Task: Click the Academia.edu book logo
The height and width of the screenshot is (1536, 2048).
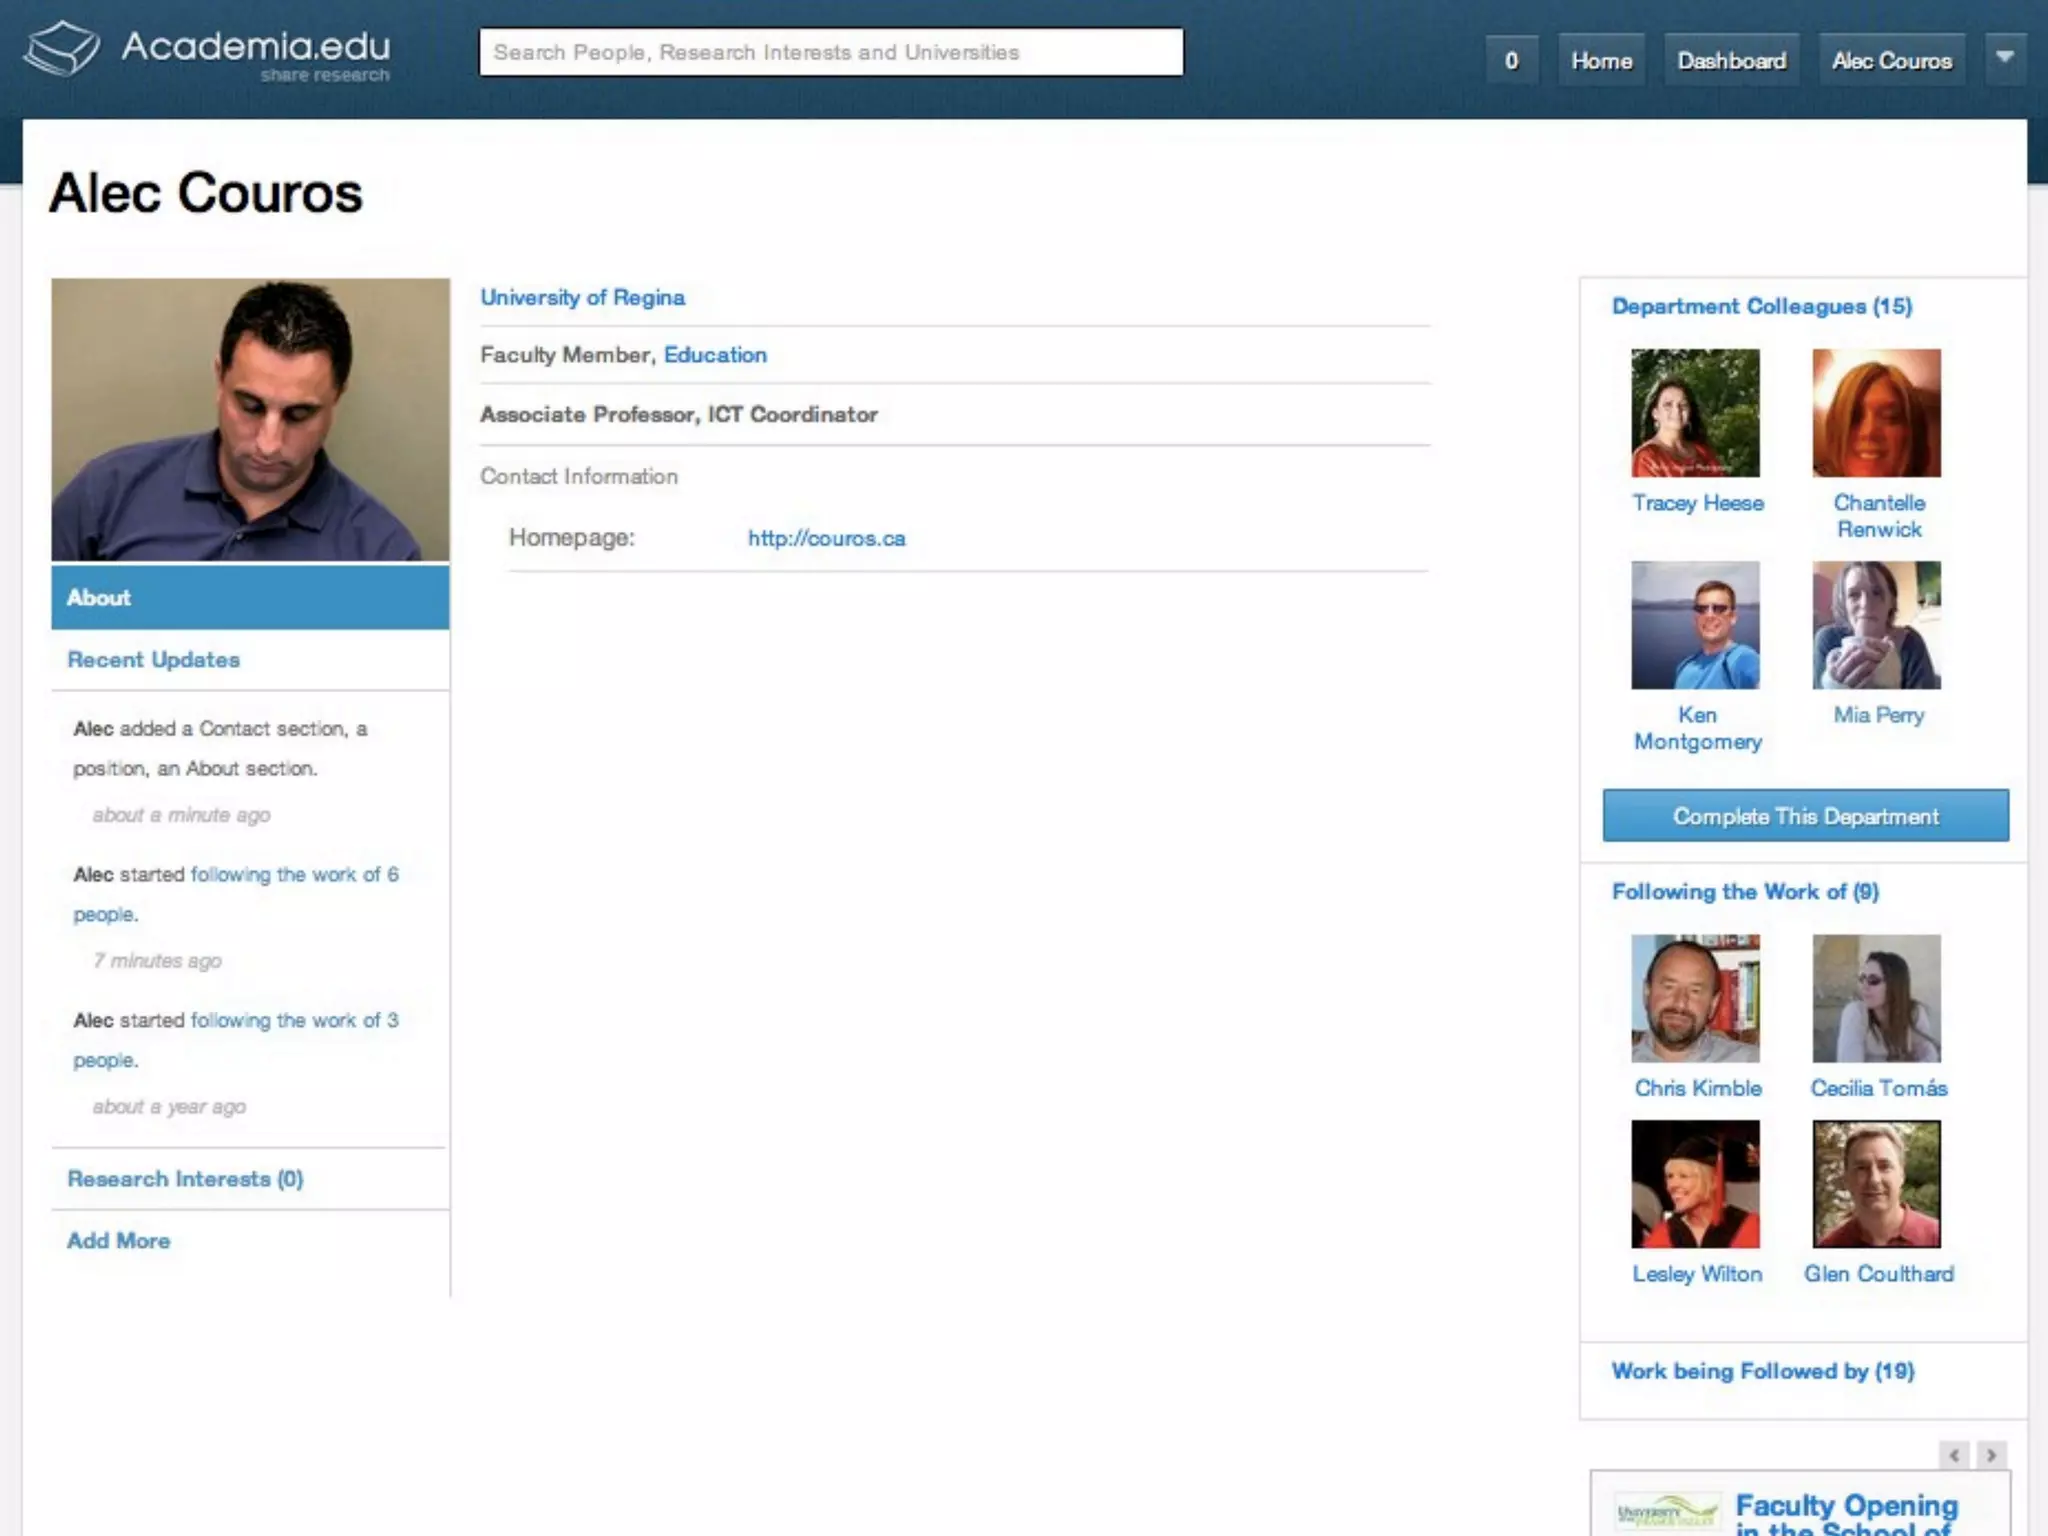Action: click(62, 48)
